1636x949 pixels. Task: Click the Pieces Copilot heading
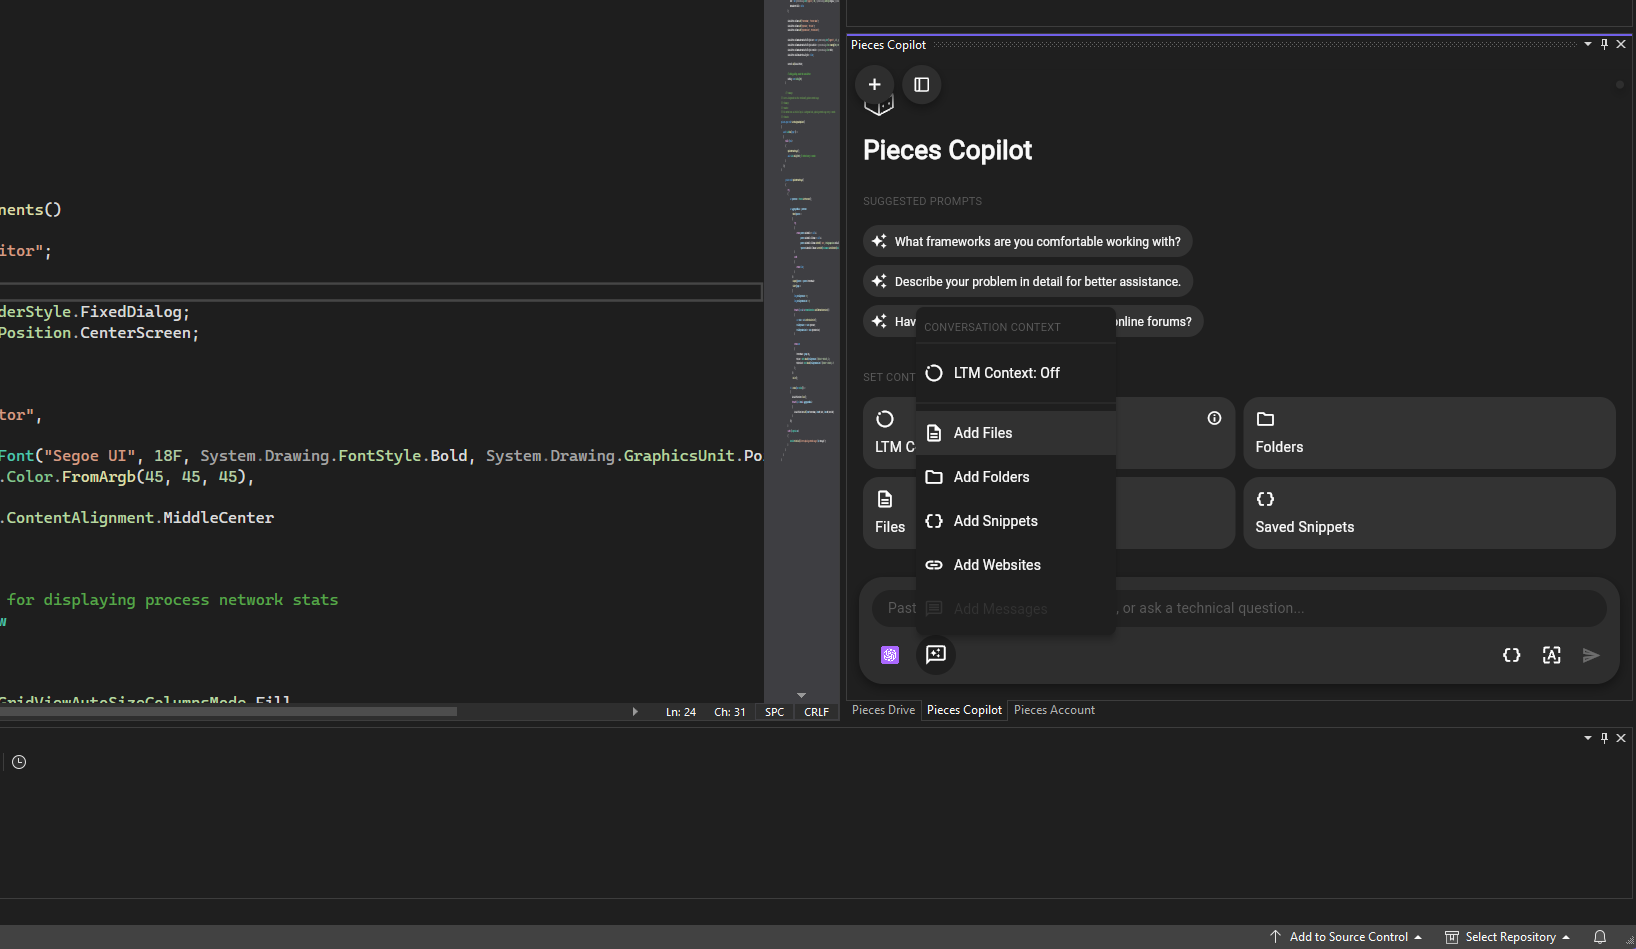(947, 150)
